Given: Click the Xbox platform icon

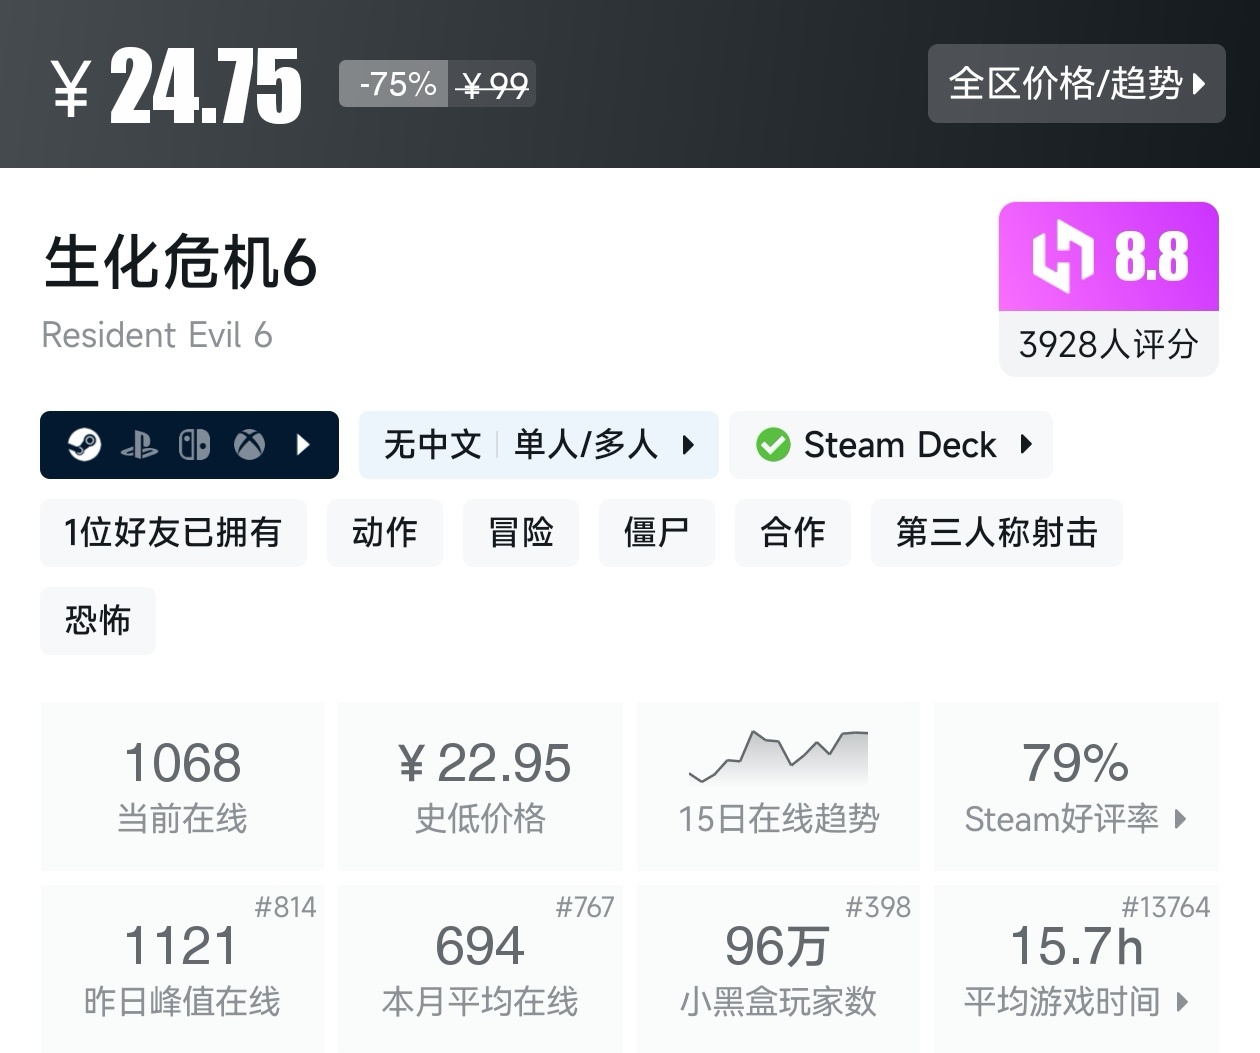Looking at the screenshot, I should point(249,444).
